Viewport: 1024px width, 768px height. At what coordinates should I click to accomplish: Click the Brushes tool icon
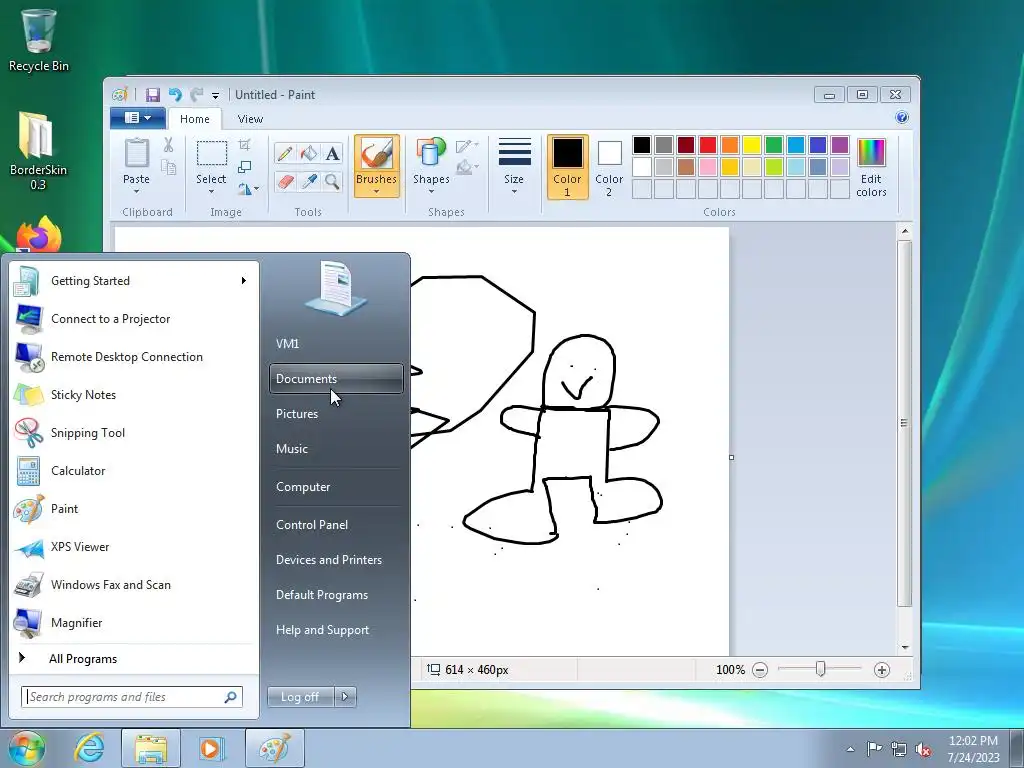(x=377, y=153)
